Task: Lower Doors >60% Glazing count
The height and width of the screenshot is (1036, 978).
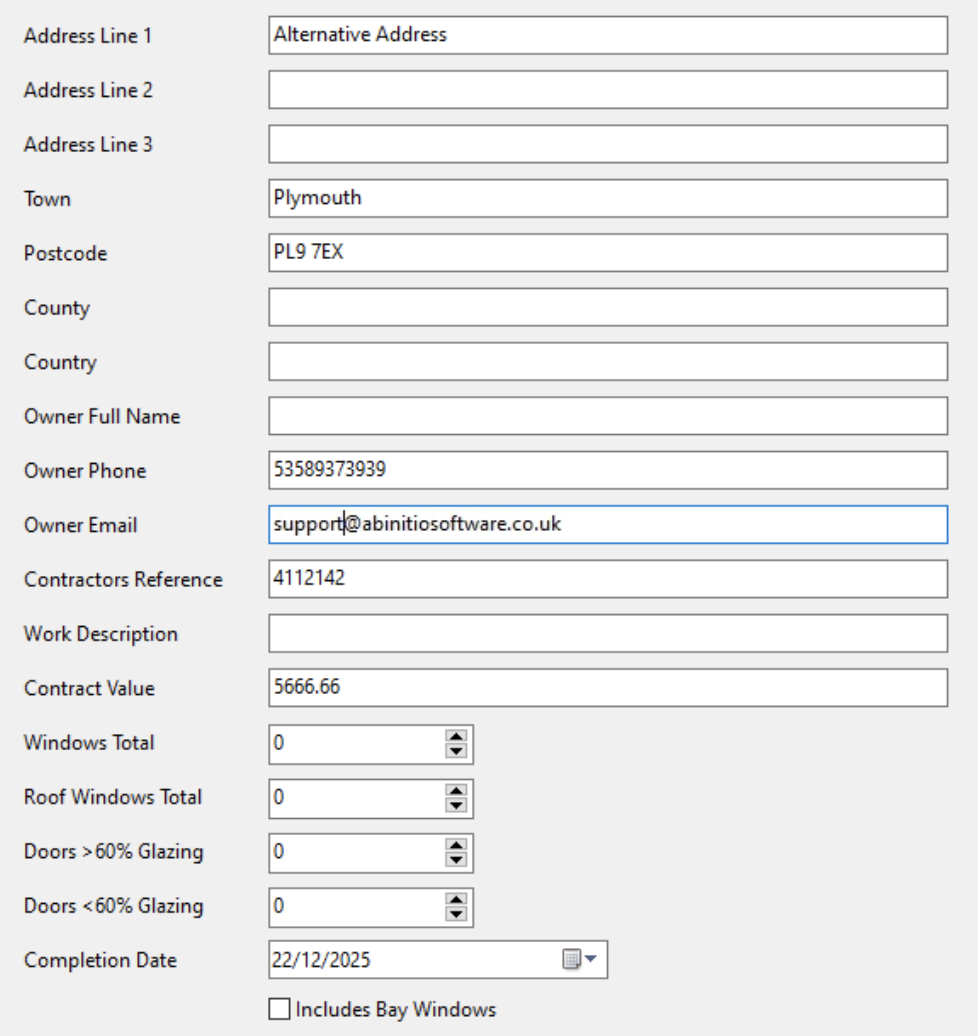Action: (x=457, y=859)
